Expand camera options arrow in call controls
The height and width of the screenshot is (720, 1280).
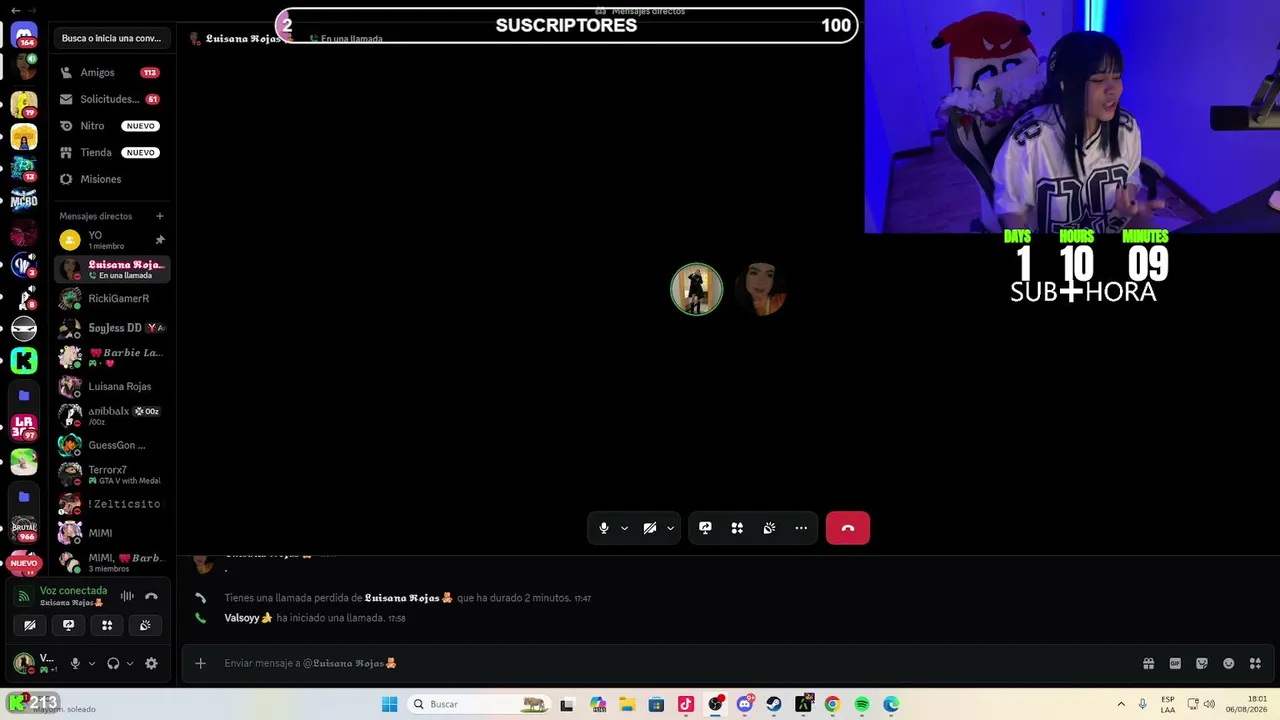(x=670, y=528)
